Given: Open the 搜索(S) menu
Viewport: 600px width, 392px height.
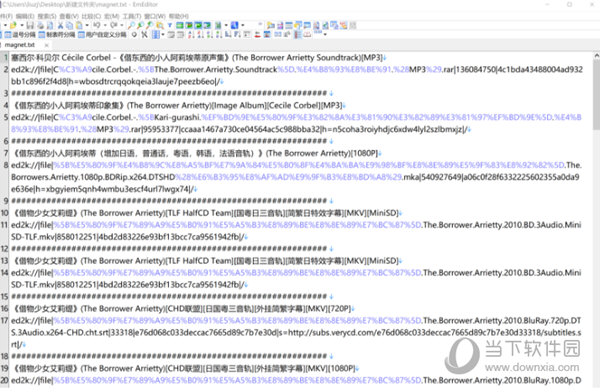Looking at the screenshot, I should (x=47, y=16).
